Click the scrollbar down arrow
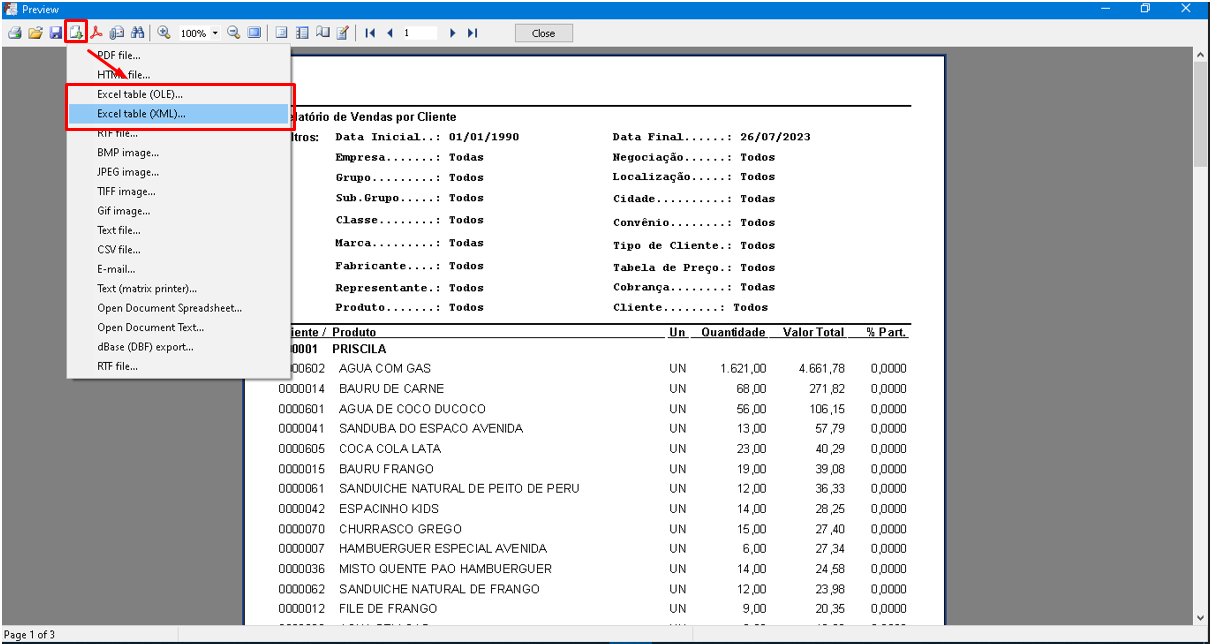 [1201, 618]
